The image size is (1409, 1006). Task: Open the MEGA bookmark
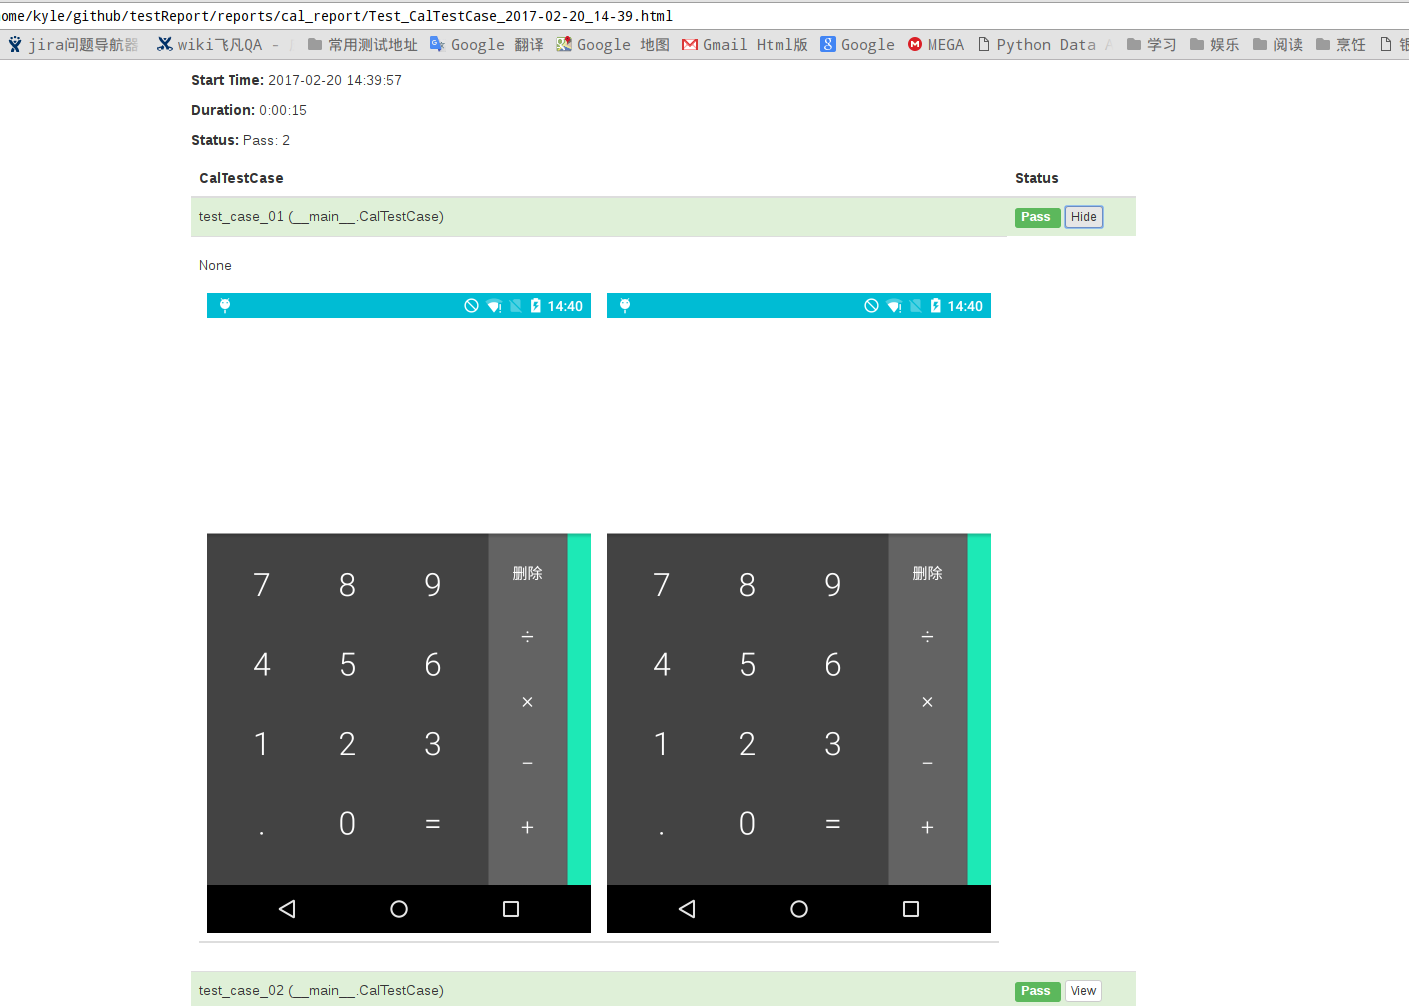pos(935,44)
